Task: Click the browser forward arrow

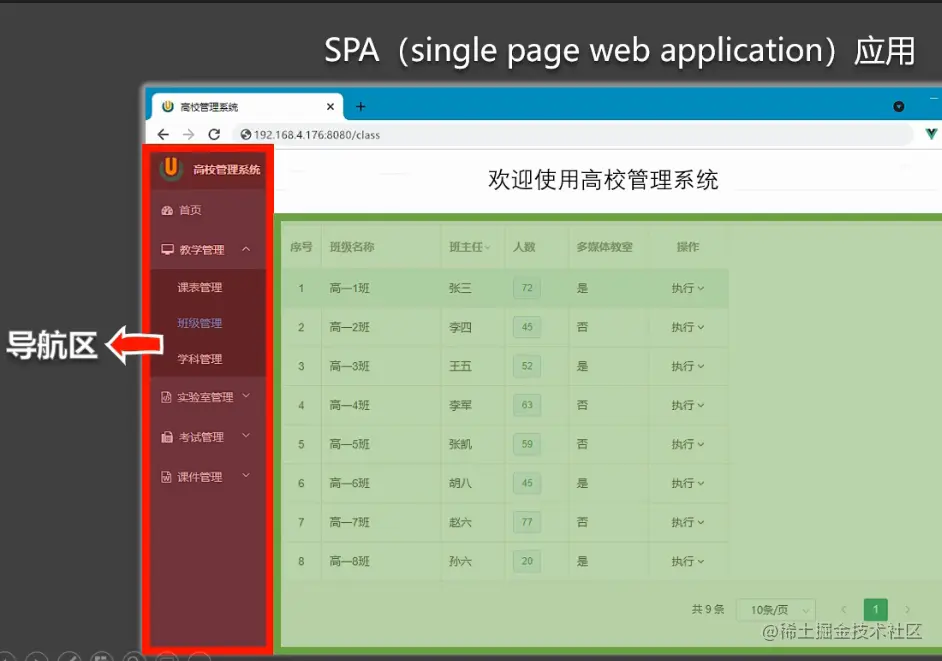Action: point(188,134)
